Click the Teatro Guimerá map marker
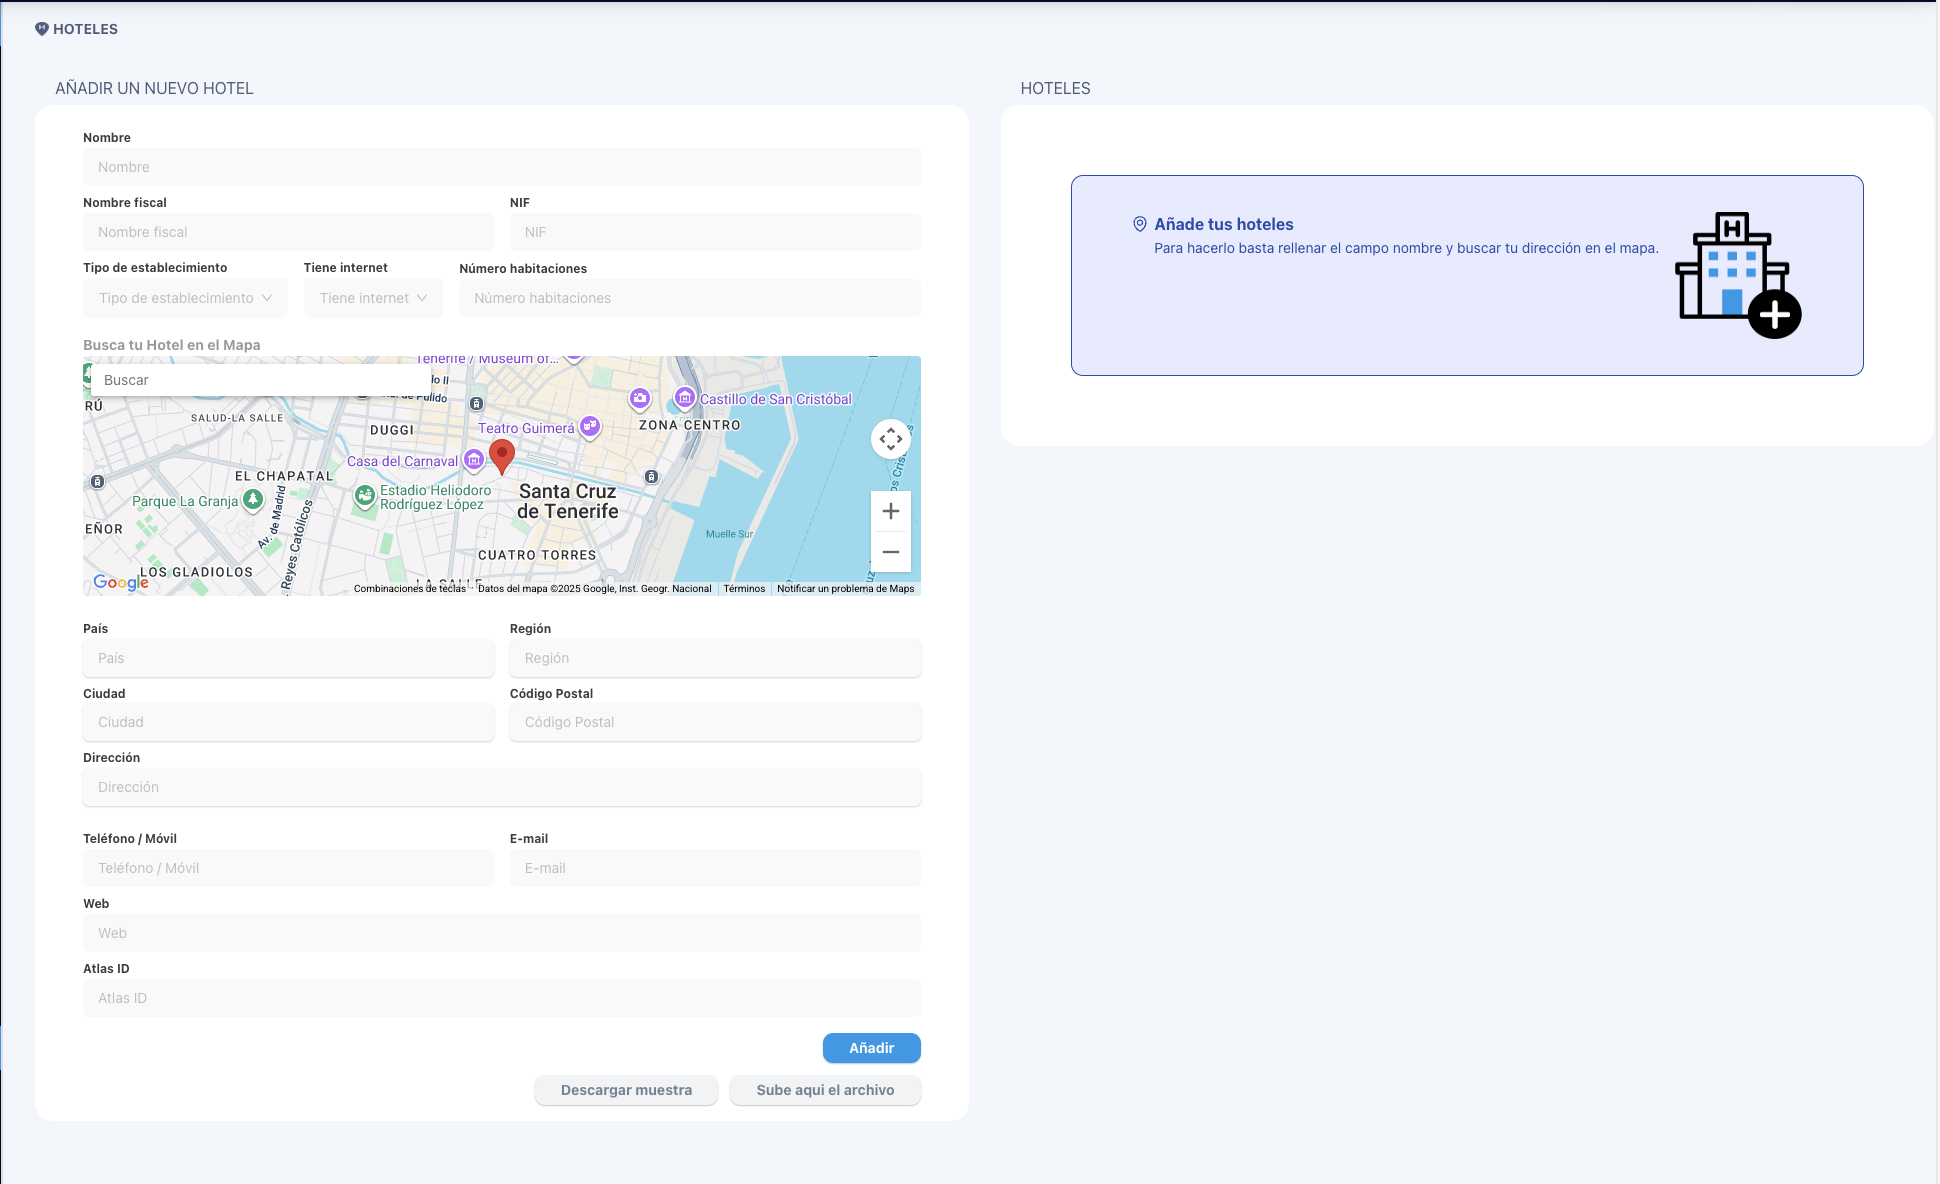1940x1184 pixels. [x=590, y=427]
